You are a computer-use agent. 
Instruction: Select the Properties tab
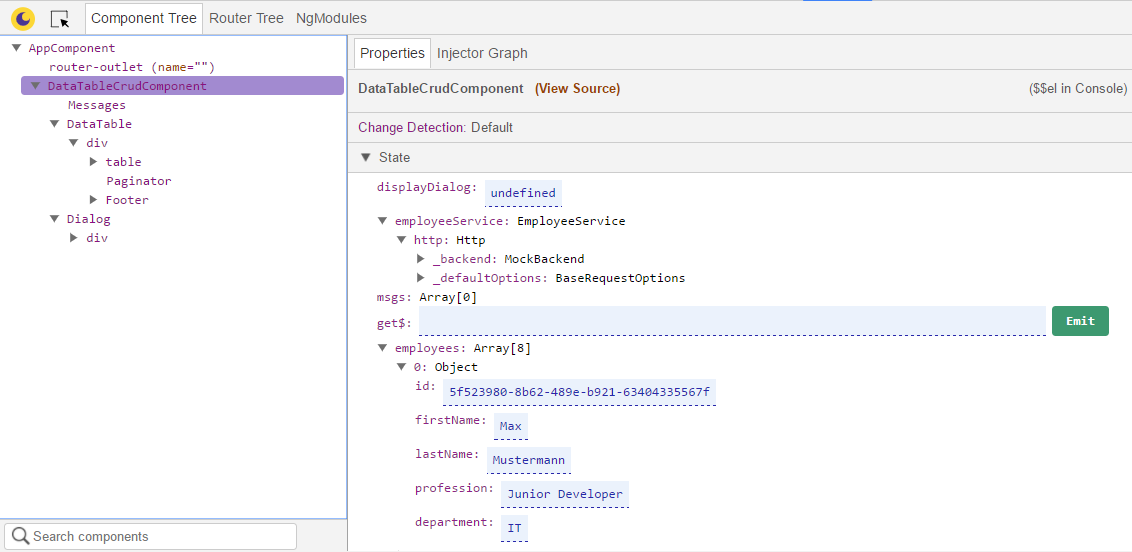pyautogui.click(x=393, y=53)
